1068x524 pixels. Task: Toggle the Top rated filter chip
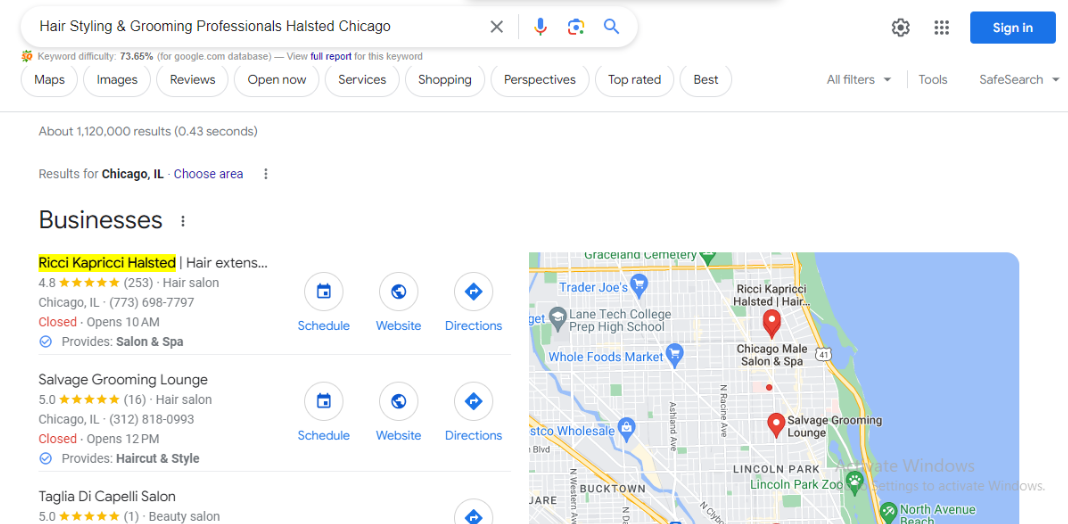(634, 80)
